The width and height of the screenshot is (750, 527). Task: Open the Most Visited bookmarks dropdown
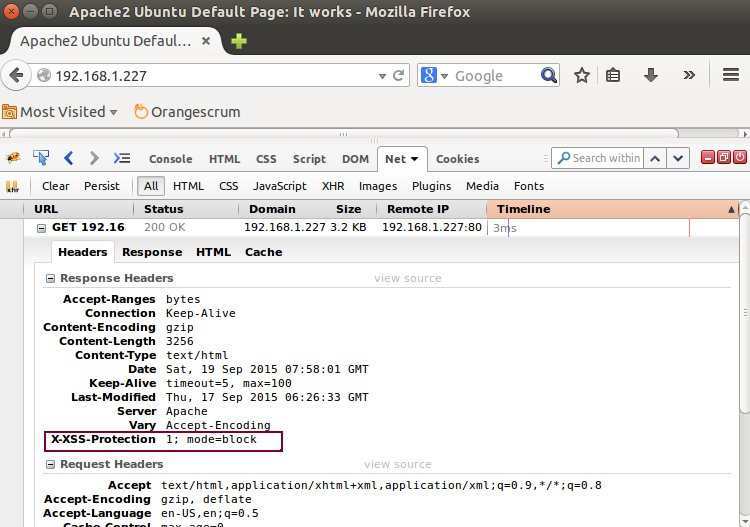click(60, 112)
